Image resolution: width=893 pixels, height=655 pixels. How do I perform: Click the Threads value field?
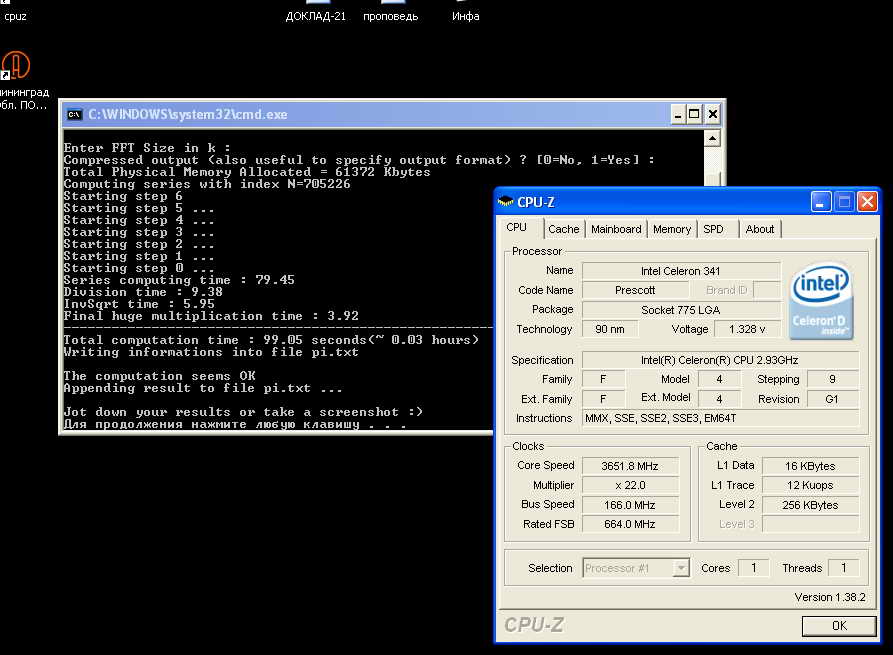(843, 568)
